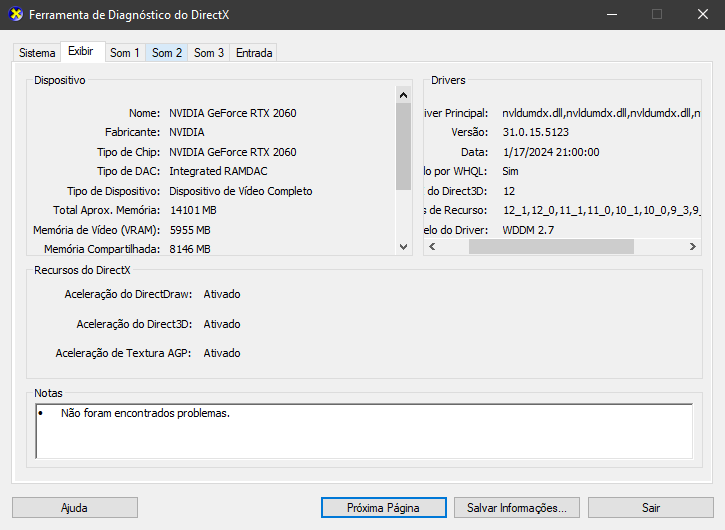Select the Exibir tab
725x530 pixels.
click(81, 52)
